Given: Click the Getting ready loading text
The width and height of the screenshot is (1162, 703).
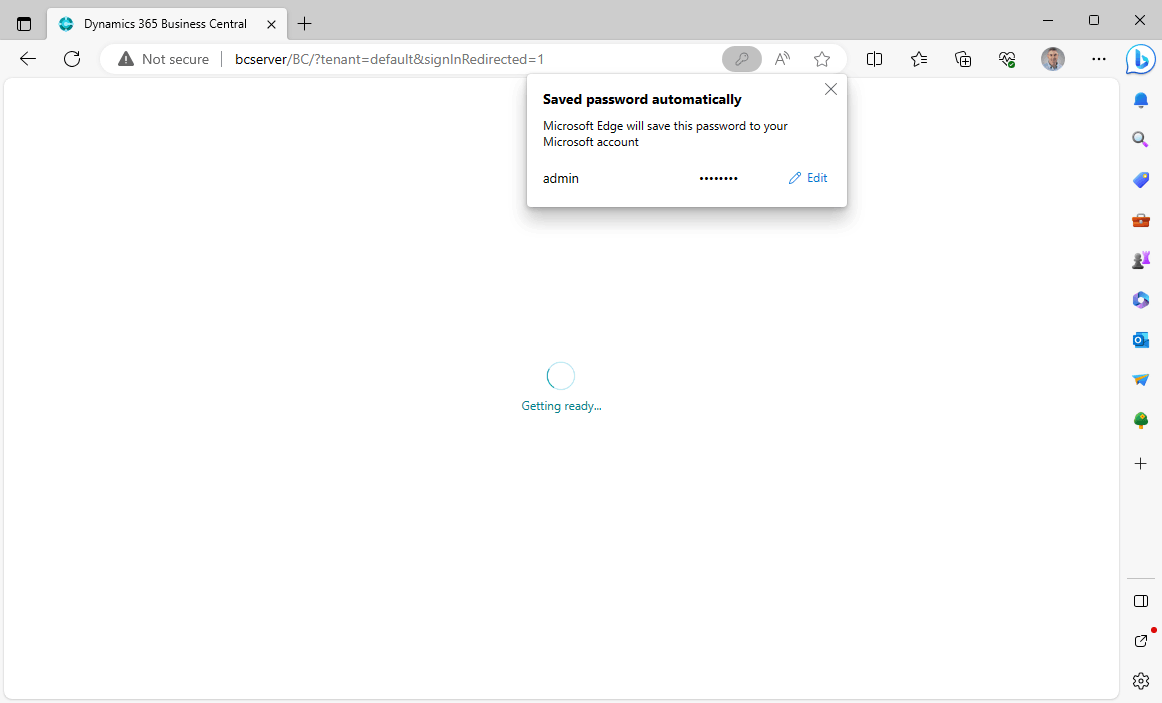Looking at the screenshot, I should [x=561, y=406].
